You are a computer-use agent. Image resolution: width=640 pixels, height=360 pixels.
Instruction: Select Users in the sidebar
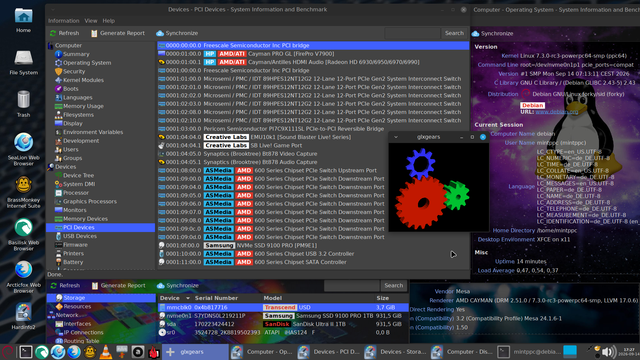pos(70,149)
